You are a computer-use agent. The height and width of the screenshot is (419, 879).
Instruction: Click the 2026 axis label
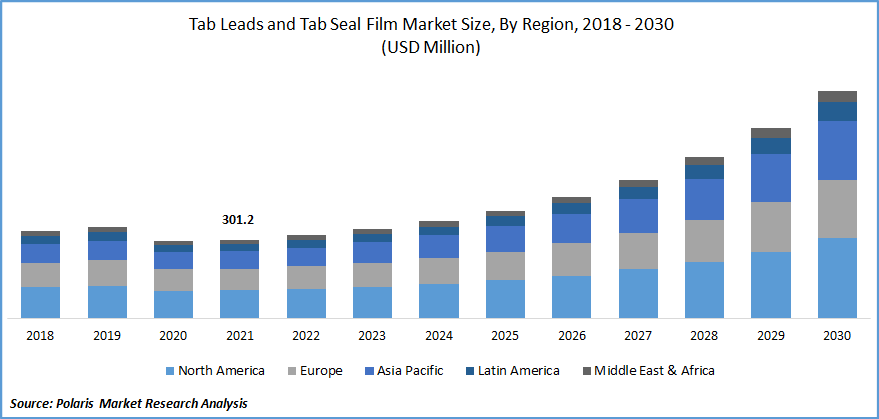[572, 336]
